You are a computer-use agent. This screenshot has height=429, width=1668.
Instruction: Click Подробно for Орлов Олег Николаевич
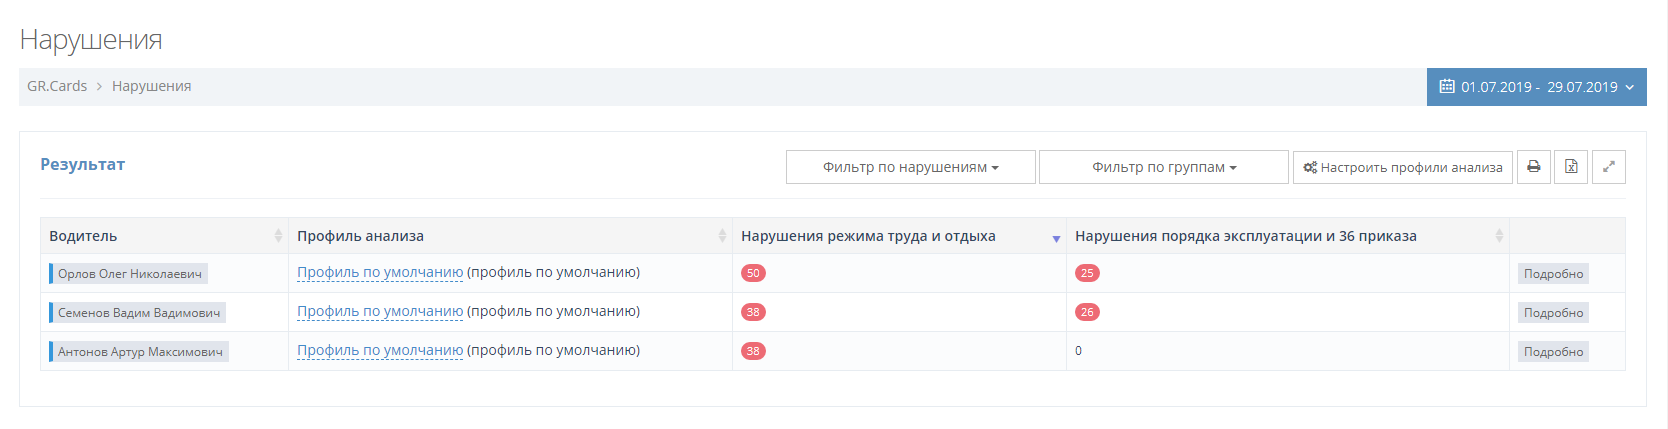[x=1553, y=274]
